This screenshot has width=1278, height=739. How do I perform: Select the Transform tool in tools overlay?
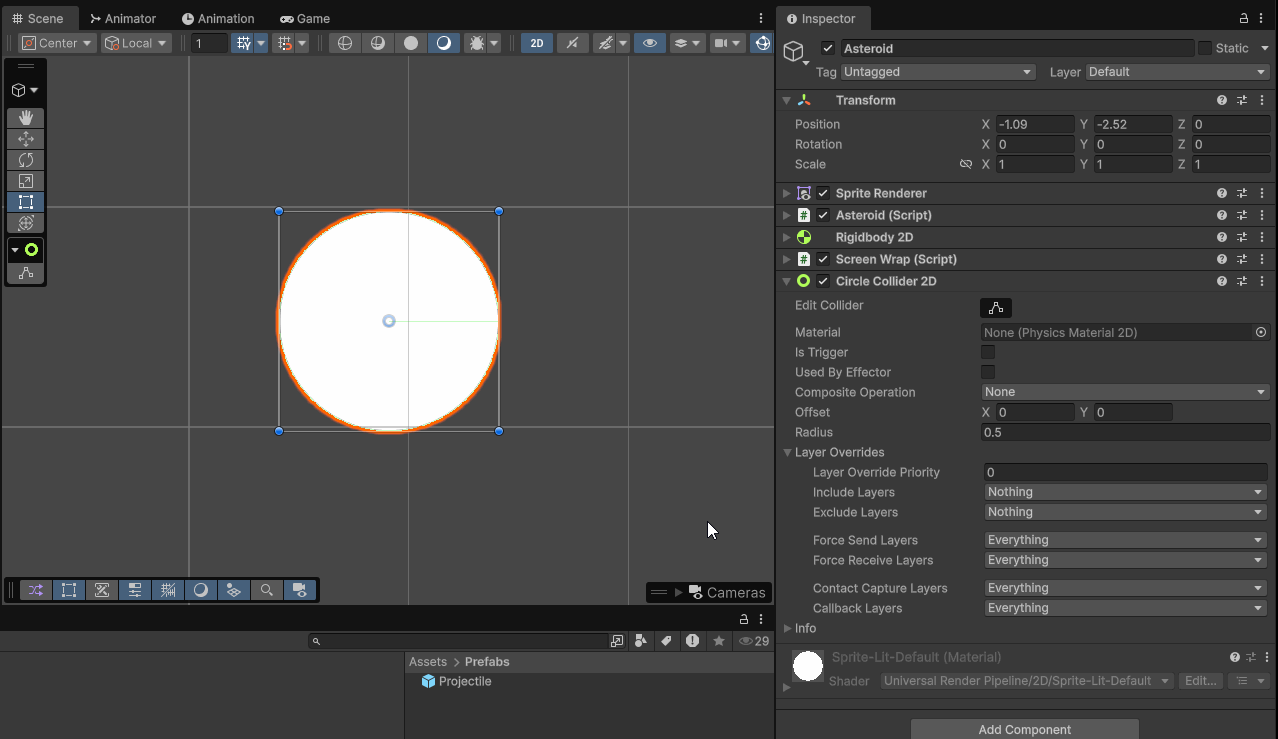[26, 223]
